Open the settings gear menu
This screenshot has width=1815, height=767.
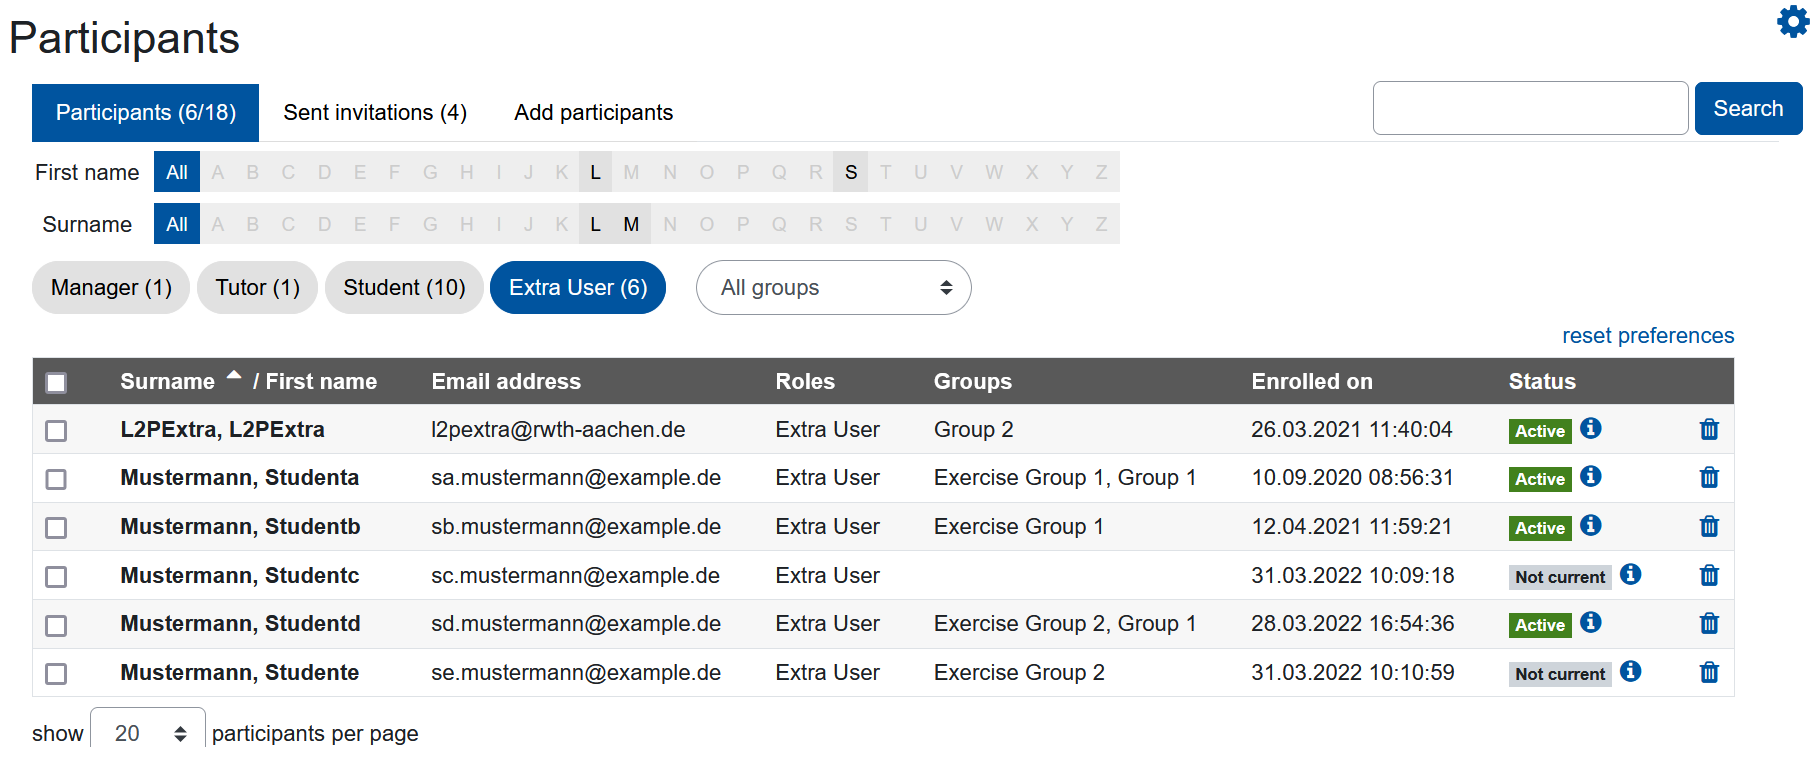tap(1792, 22)
